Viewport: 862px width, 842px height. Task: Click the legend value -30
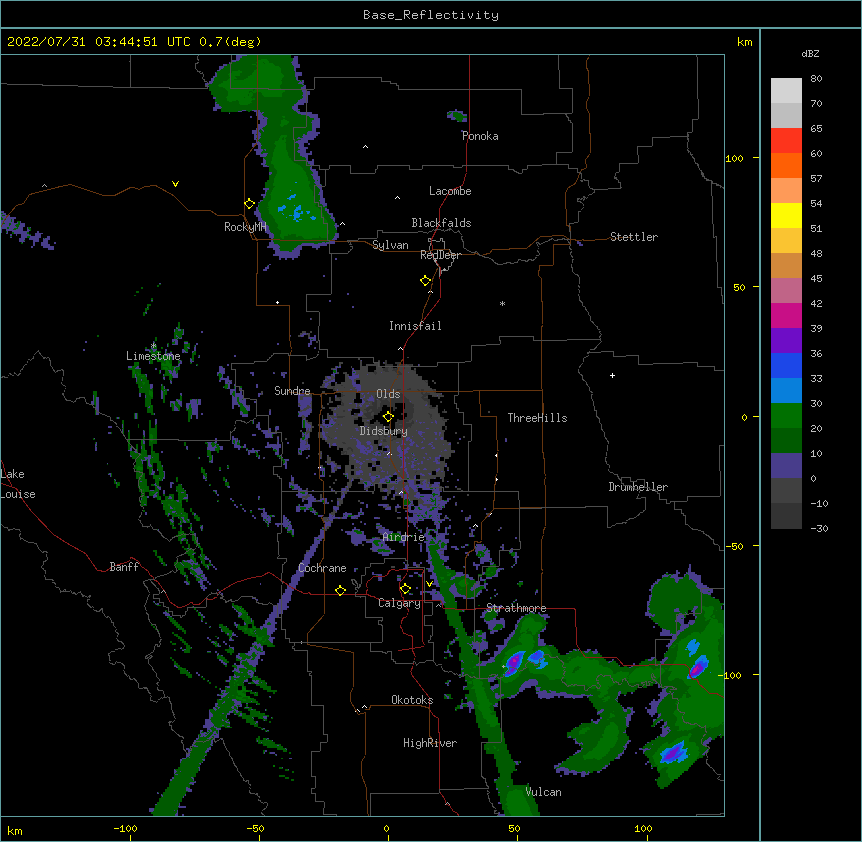[819, 528]
